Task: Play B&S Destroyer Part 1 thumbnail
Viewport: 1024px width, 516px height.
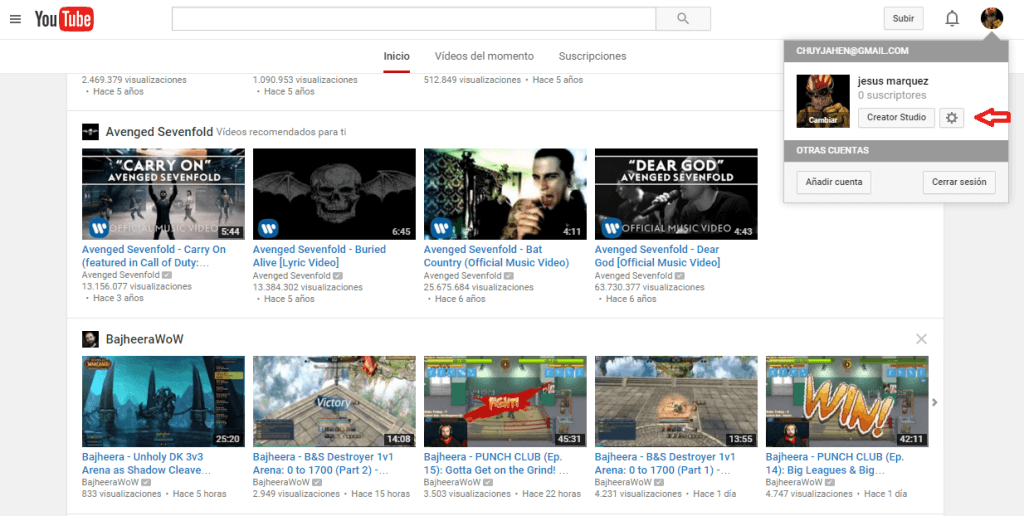Action: (x=677, y=402)
